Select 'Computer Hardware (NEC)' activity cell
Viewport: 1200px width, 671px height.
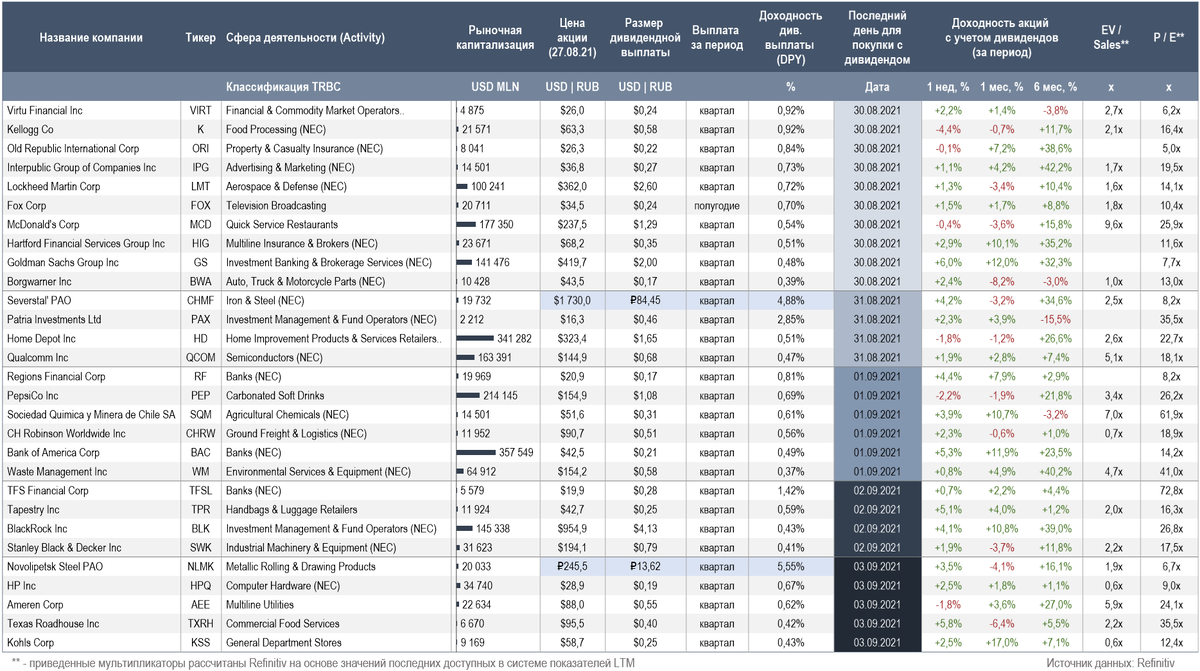pyautogui.click(x=282, y=586)
